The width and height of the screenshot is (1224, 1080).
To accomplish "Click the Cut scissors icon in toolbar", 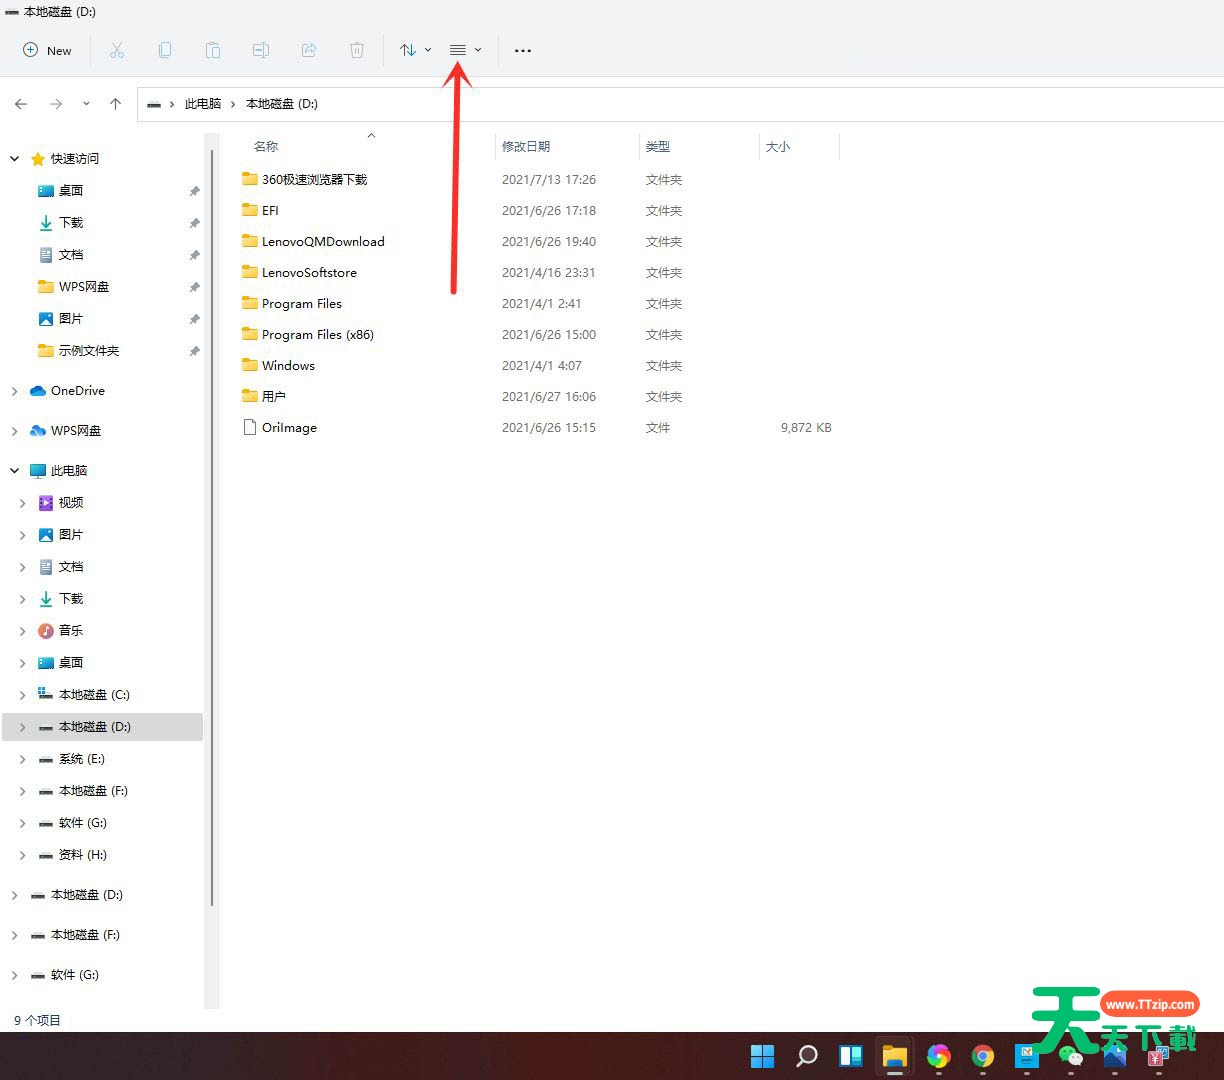I will tap(117, 50).
